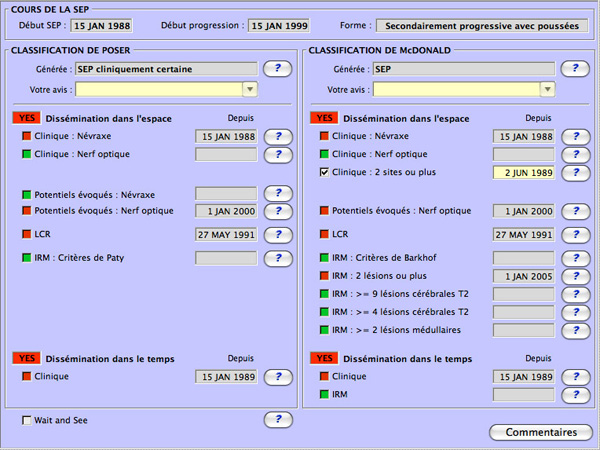The image size is (600, 450).
Task: Open help for McDonald Clinique : Névraxe
Action: point(576,137)
